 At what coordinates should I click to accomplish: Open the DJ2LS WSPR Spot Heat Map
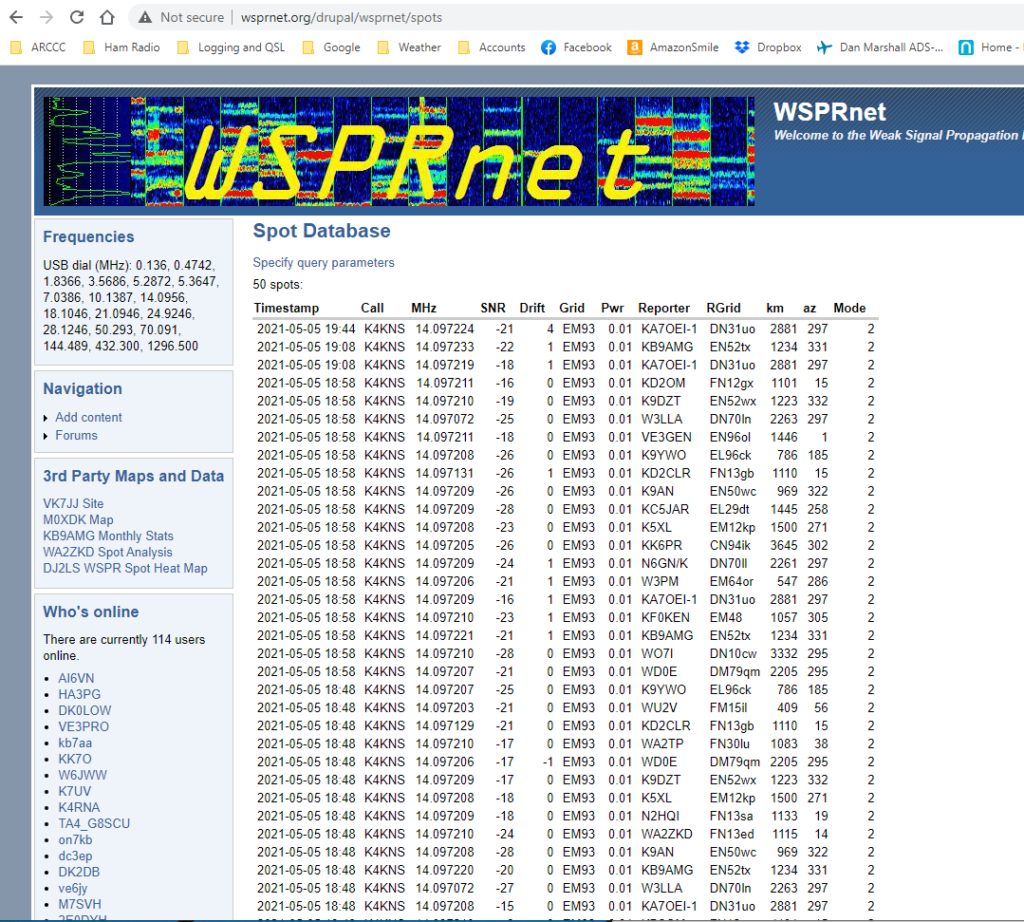[125, 568]
